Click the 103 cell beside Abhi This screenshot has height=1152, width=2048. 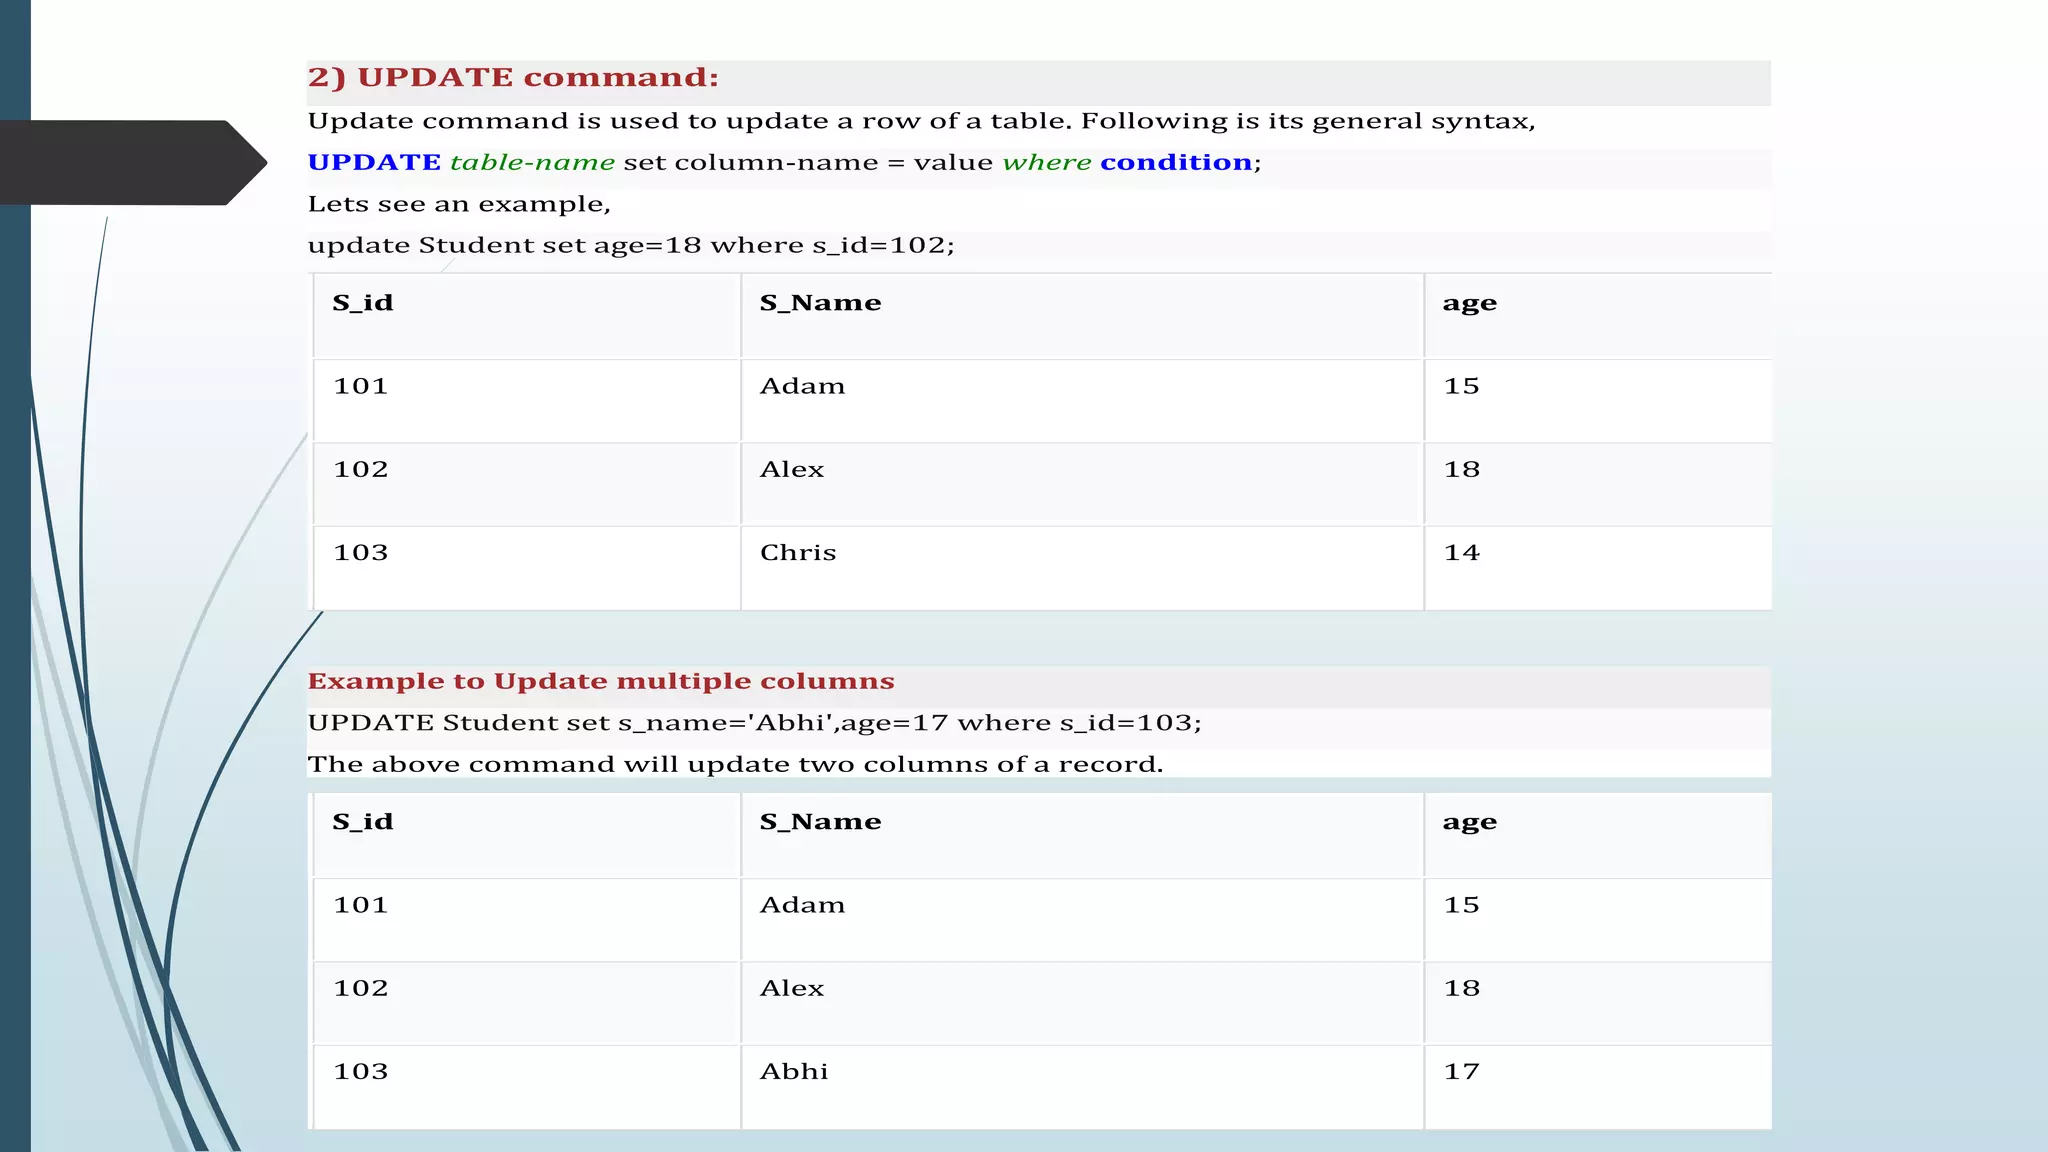[527, 1088]
